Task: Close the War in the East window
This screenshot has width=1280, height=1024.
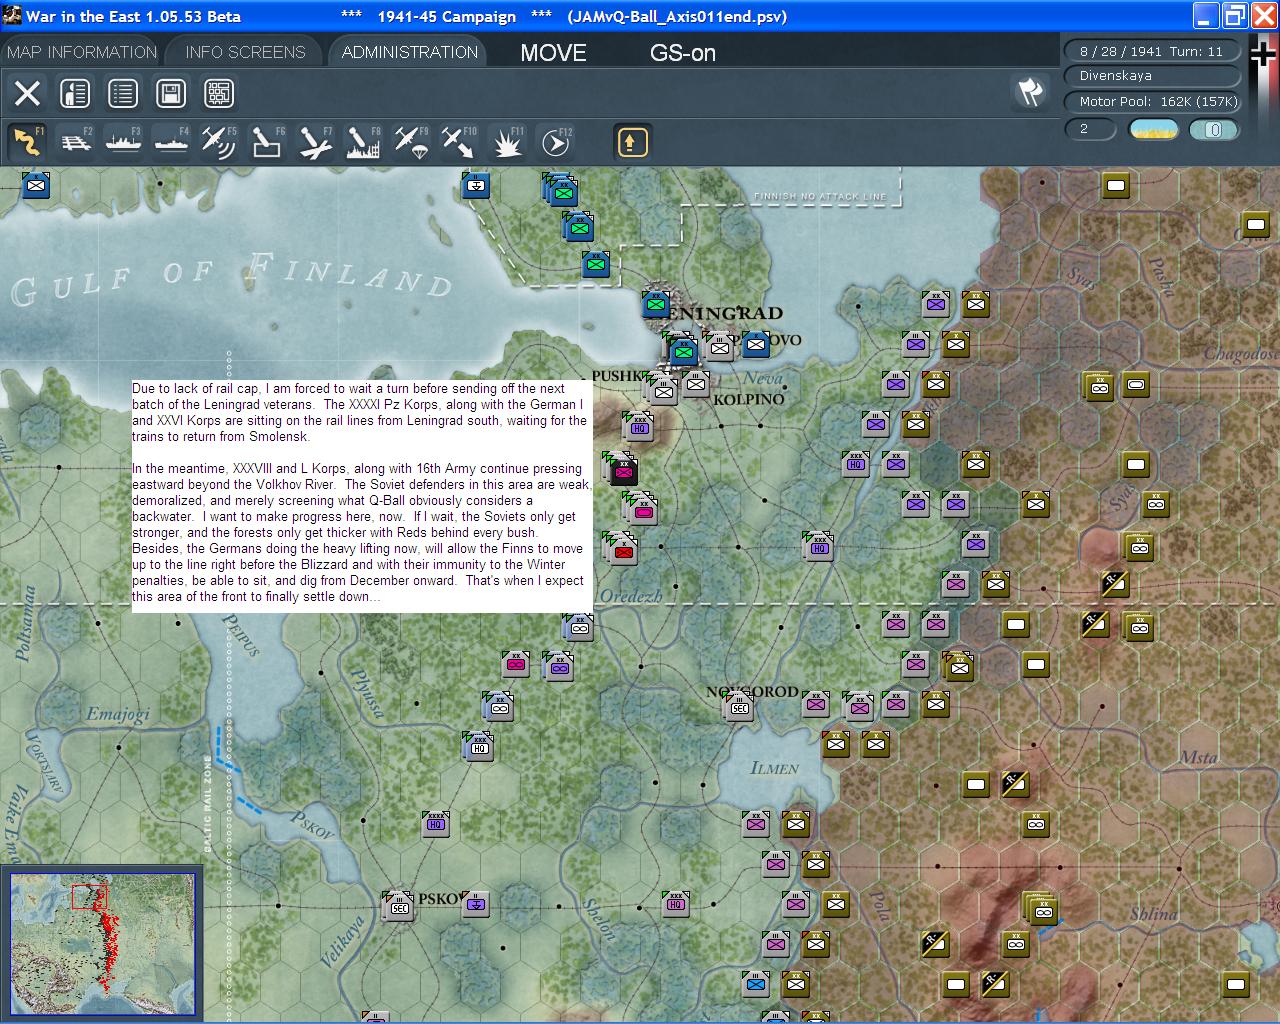Action: tap(1264, 16)
